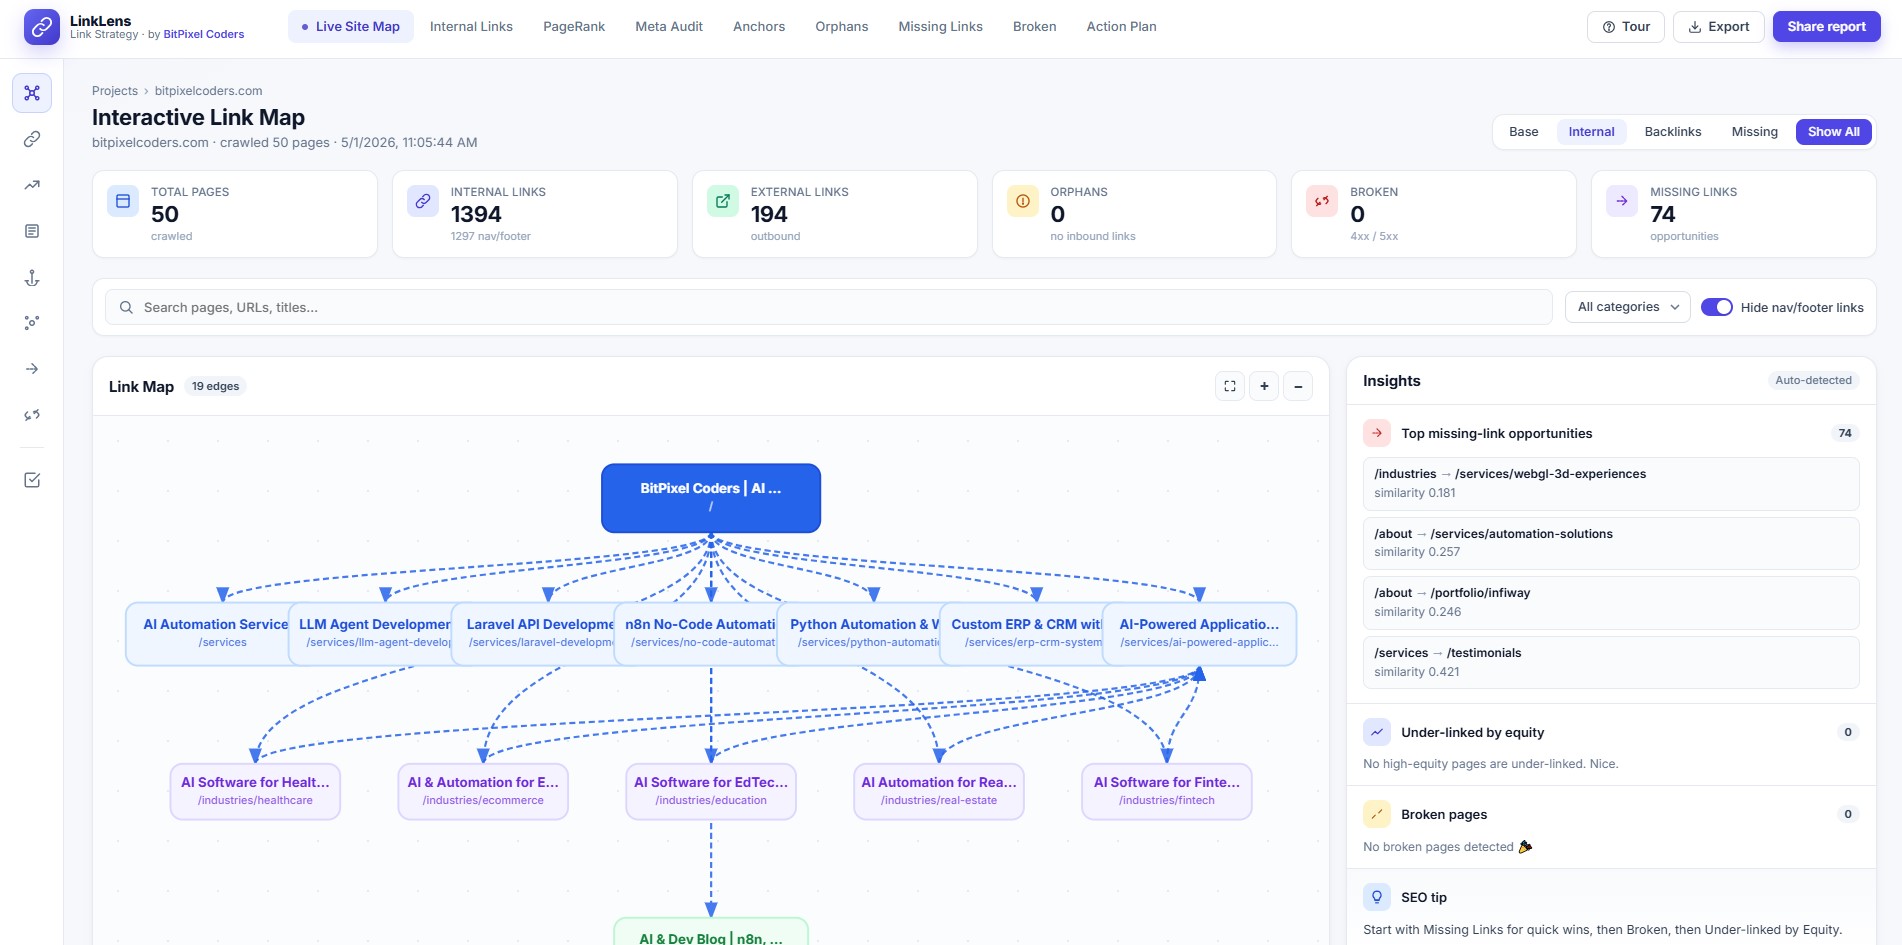Start the Tour
This screenshot has height=945, width=1902.
pyautogui.click(x=1625, y=27)
